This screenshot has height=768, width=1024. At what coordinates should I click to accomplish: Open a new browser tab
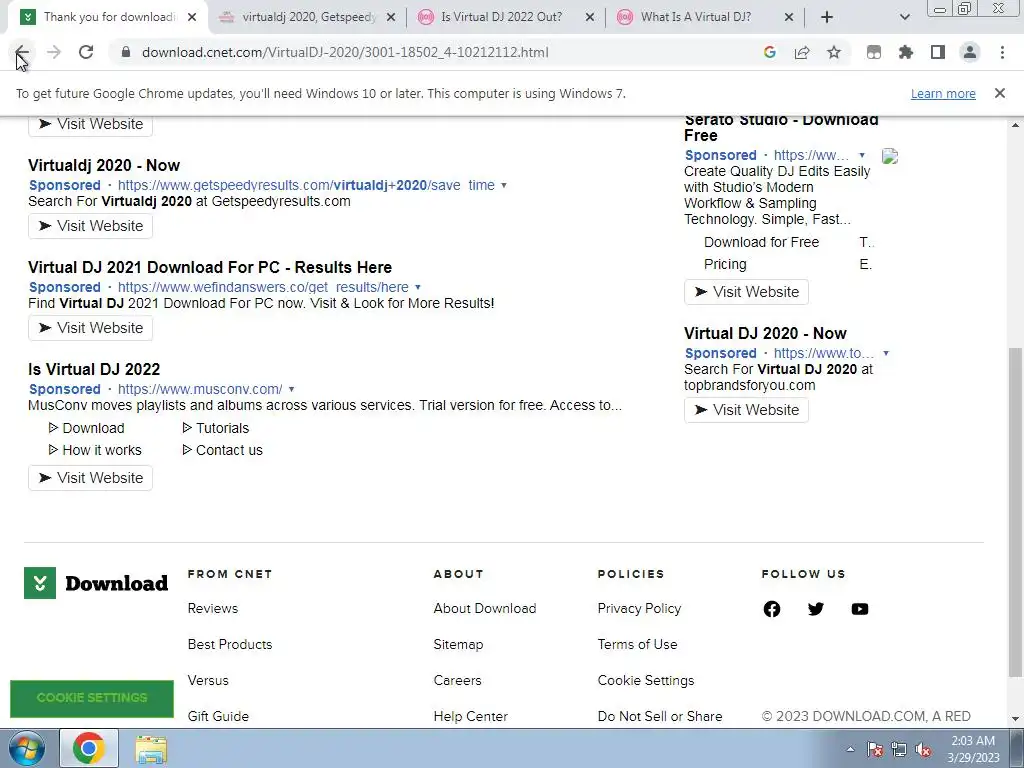tap(827, 17)
